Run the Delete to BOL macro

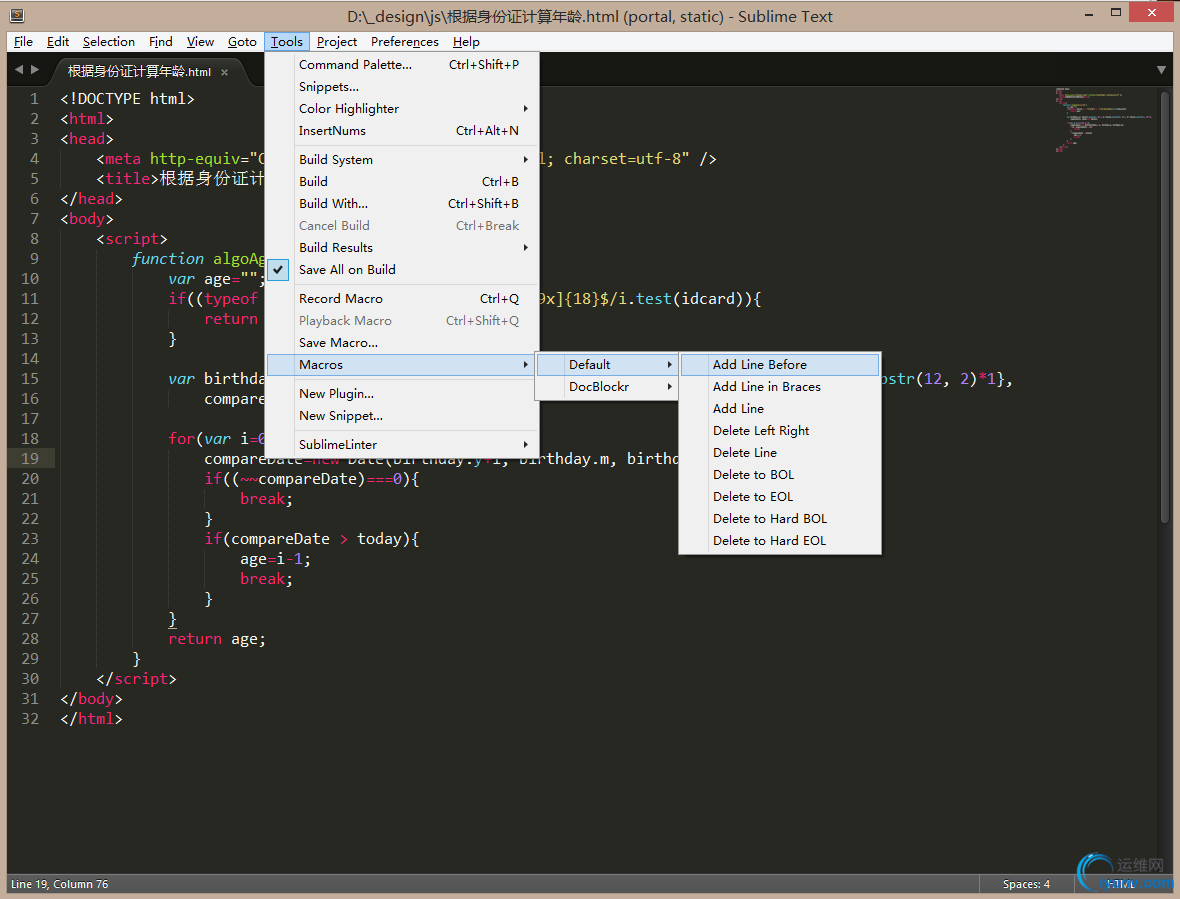coord(780,475)
